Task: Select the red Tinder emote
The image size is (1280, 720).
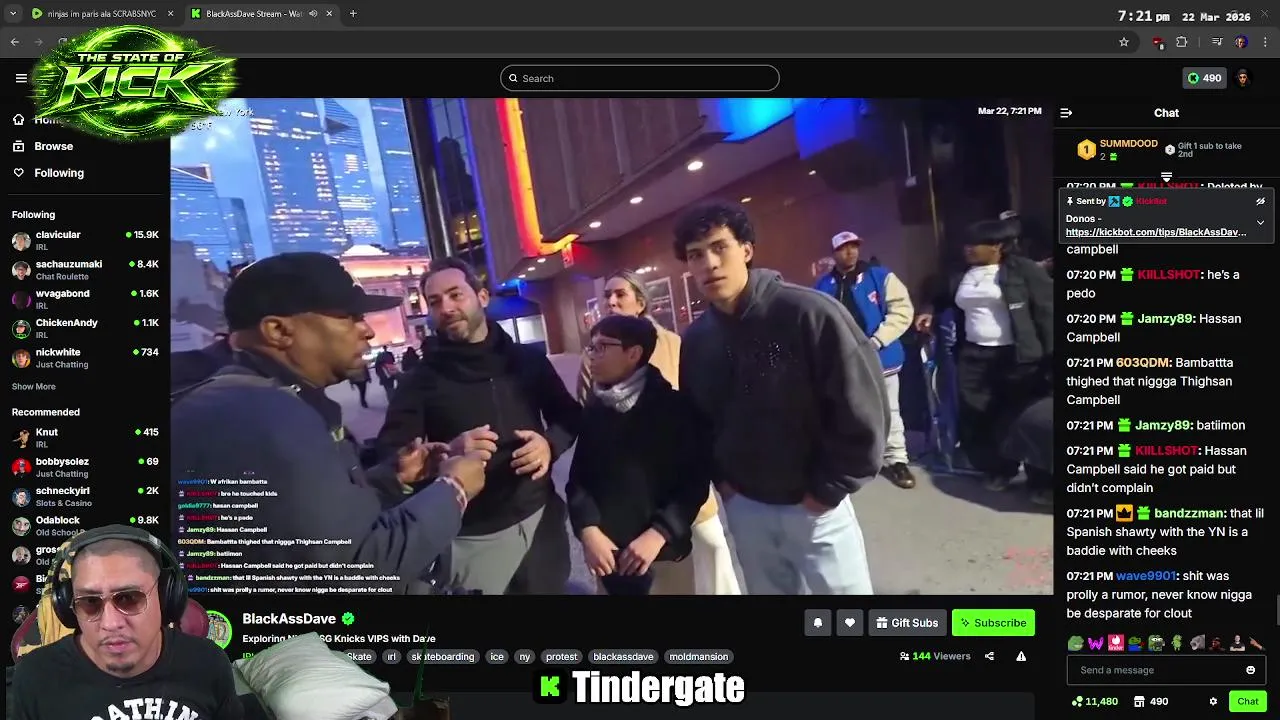Action: (x=1116, y=643)
